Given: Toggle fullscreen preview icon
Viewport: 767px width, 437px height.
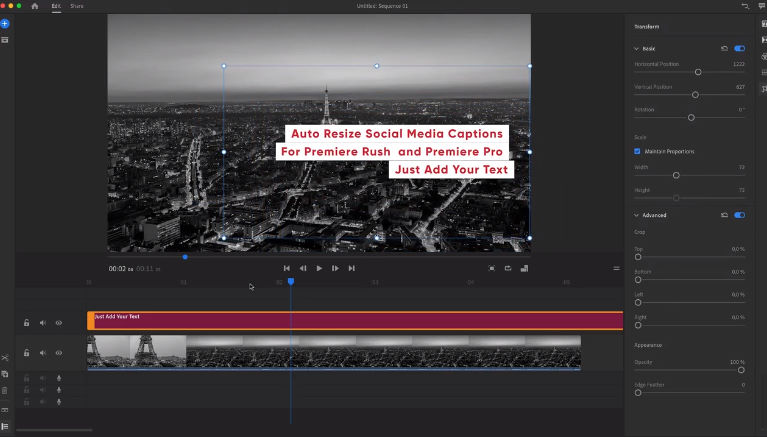Looking at the screenshot, I should [491, 268].
